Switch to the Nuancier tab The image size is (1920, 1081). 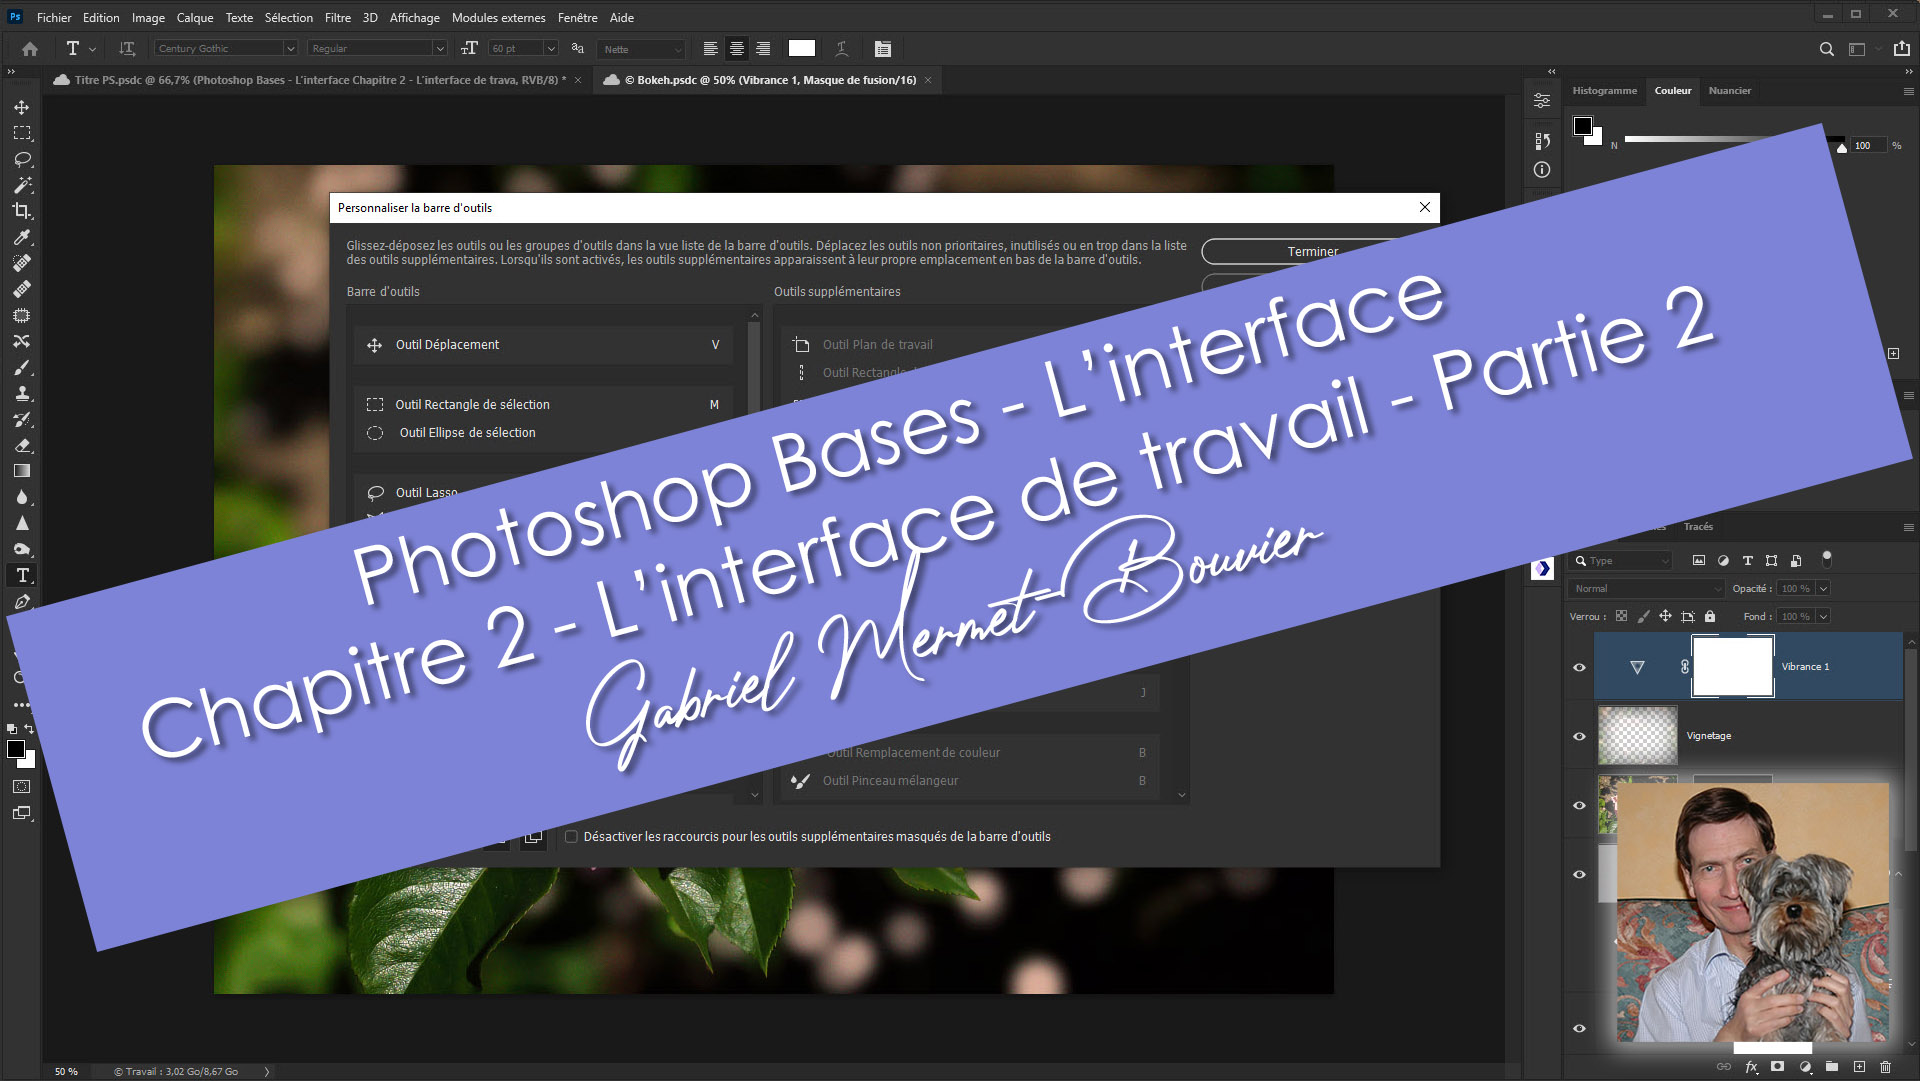coord(1729,91)
